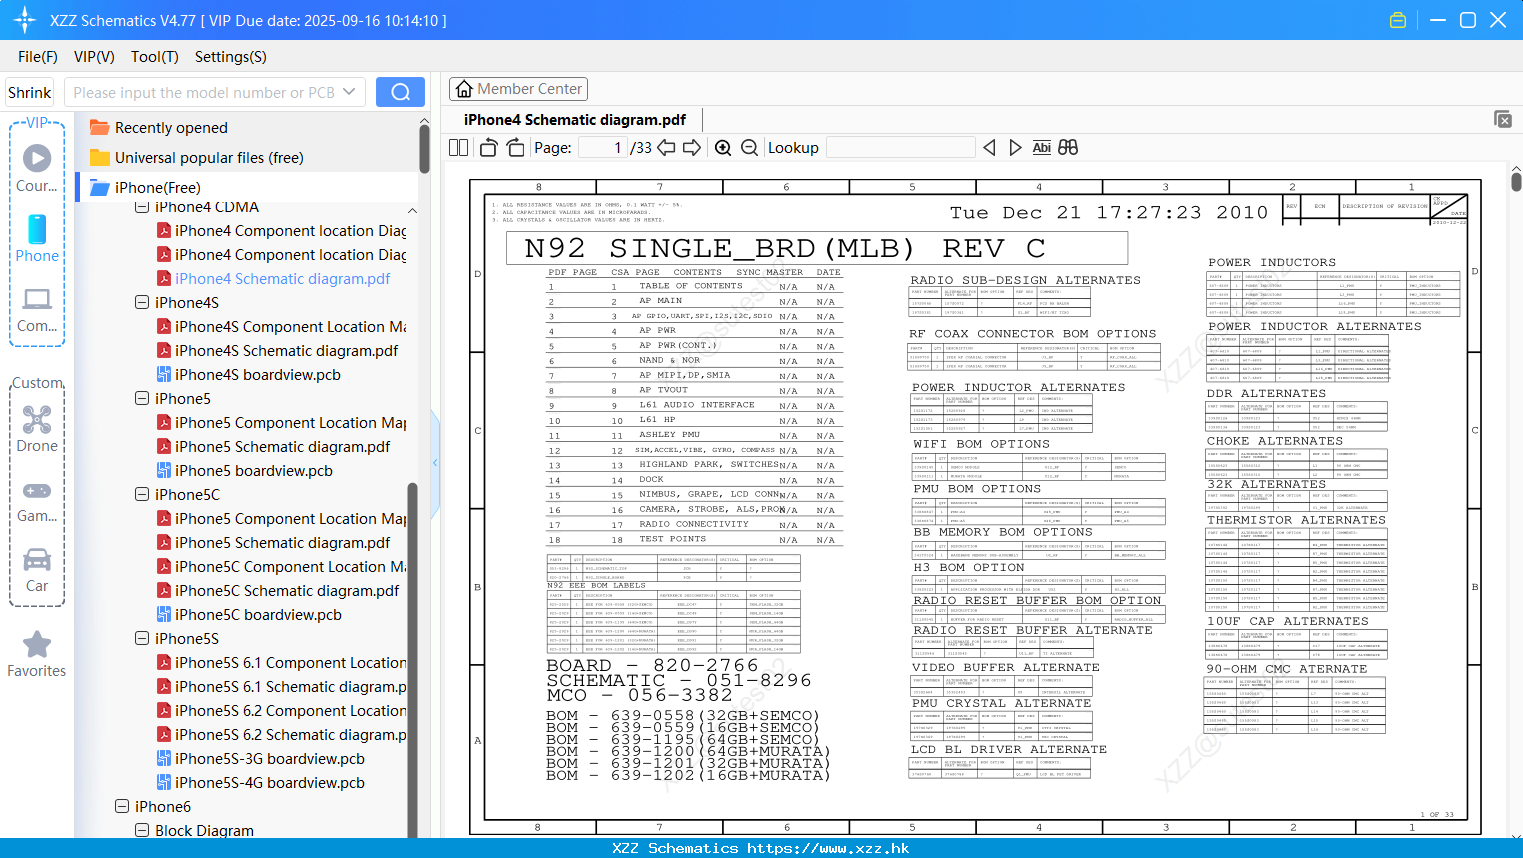
Task: Go to next page arrow
Action: (692, 148)
